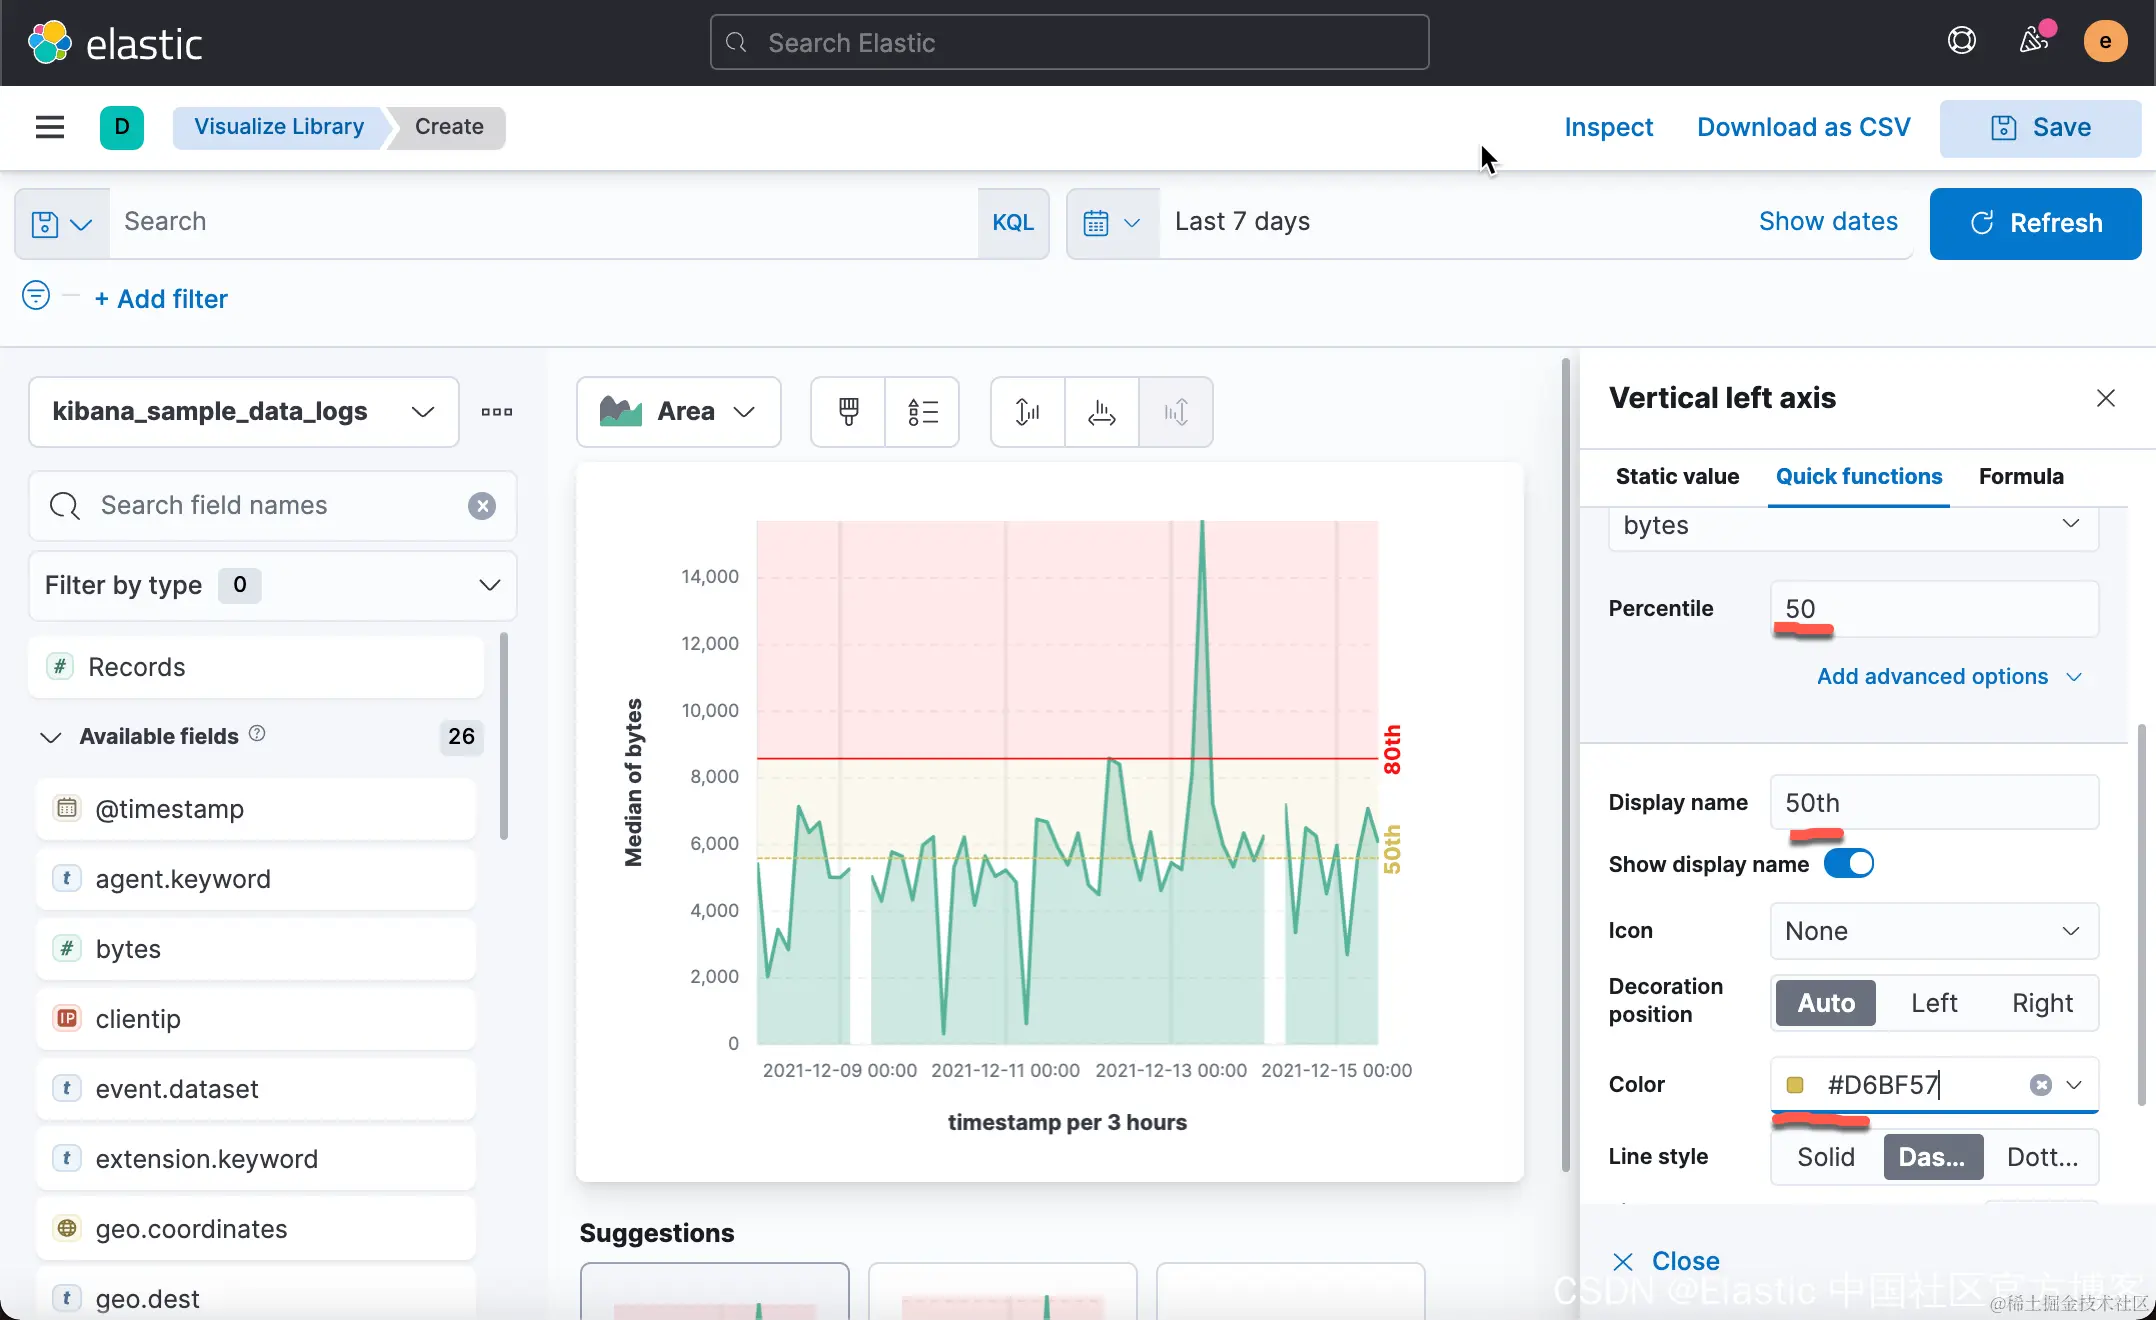The height and width of the screenshot is (1320, 2156).
Task: Open the Icon None dropdown
Action: click(x=1933, y=931)
